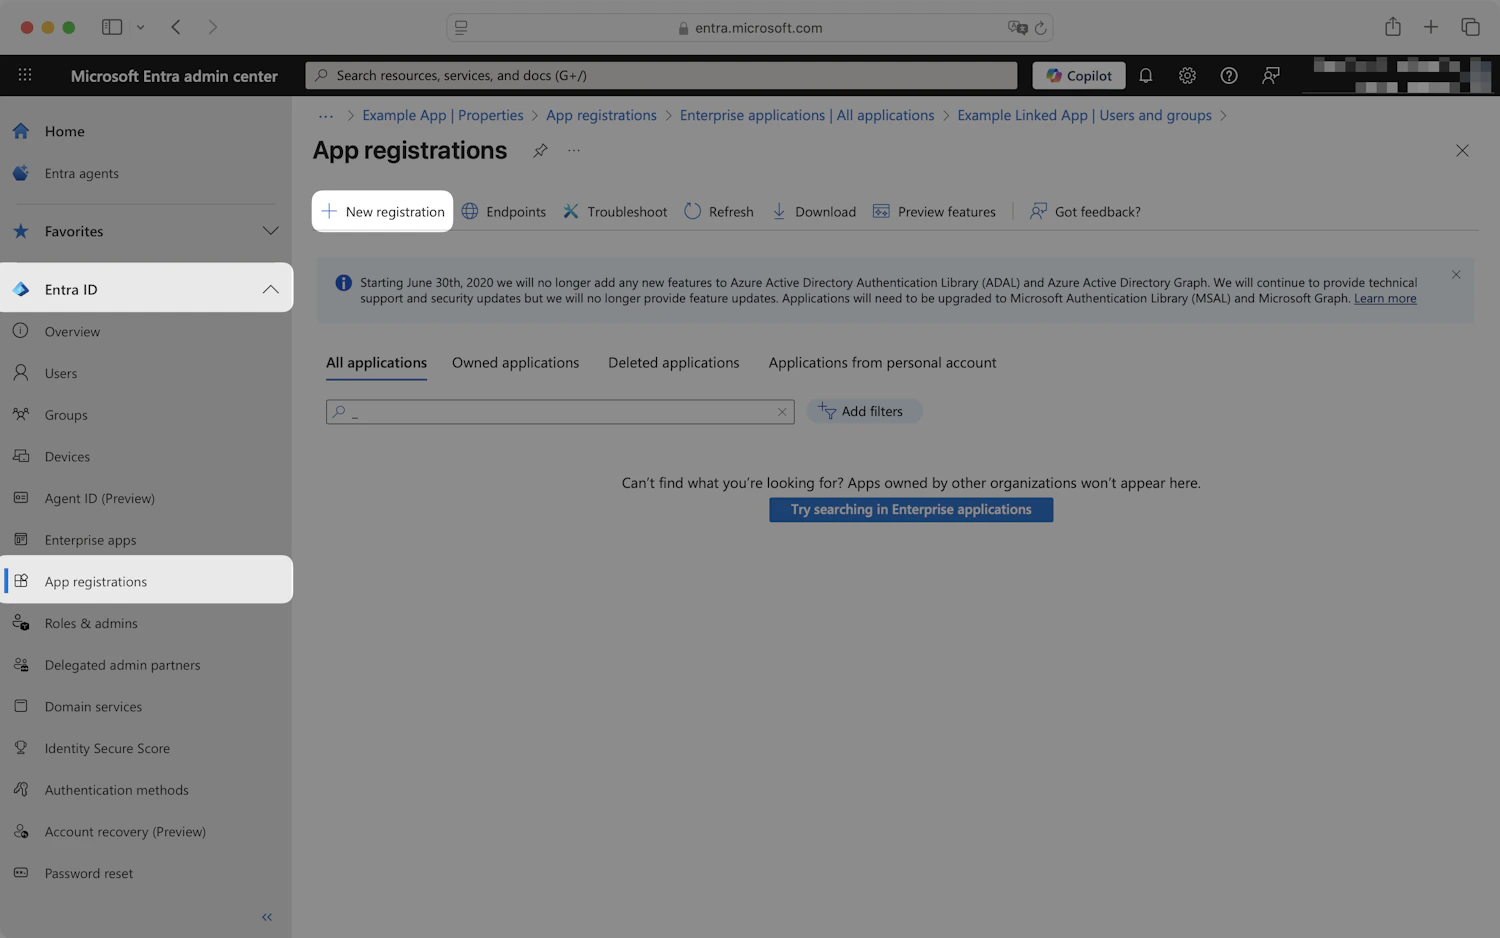The height and width of the screenshot is (938, 1500).
Task: Dismiss the ADAL info banner
Action: (1456, 275)
